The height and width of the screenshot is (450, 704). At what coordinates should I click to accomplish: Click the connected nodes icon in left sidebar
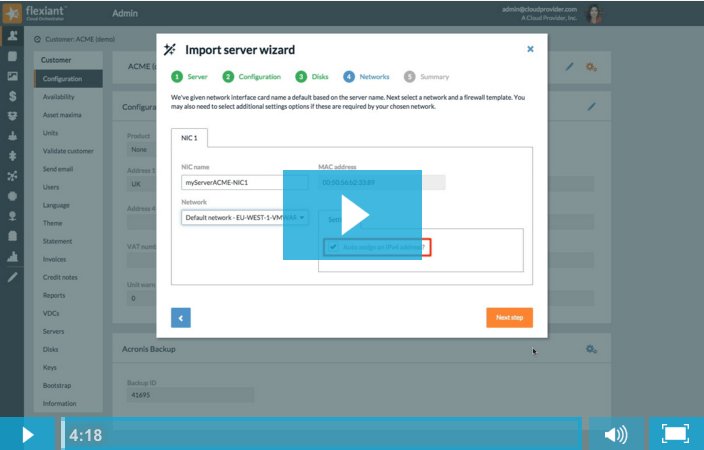click(x=13, y=176)
